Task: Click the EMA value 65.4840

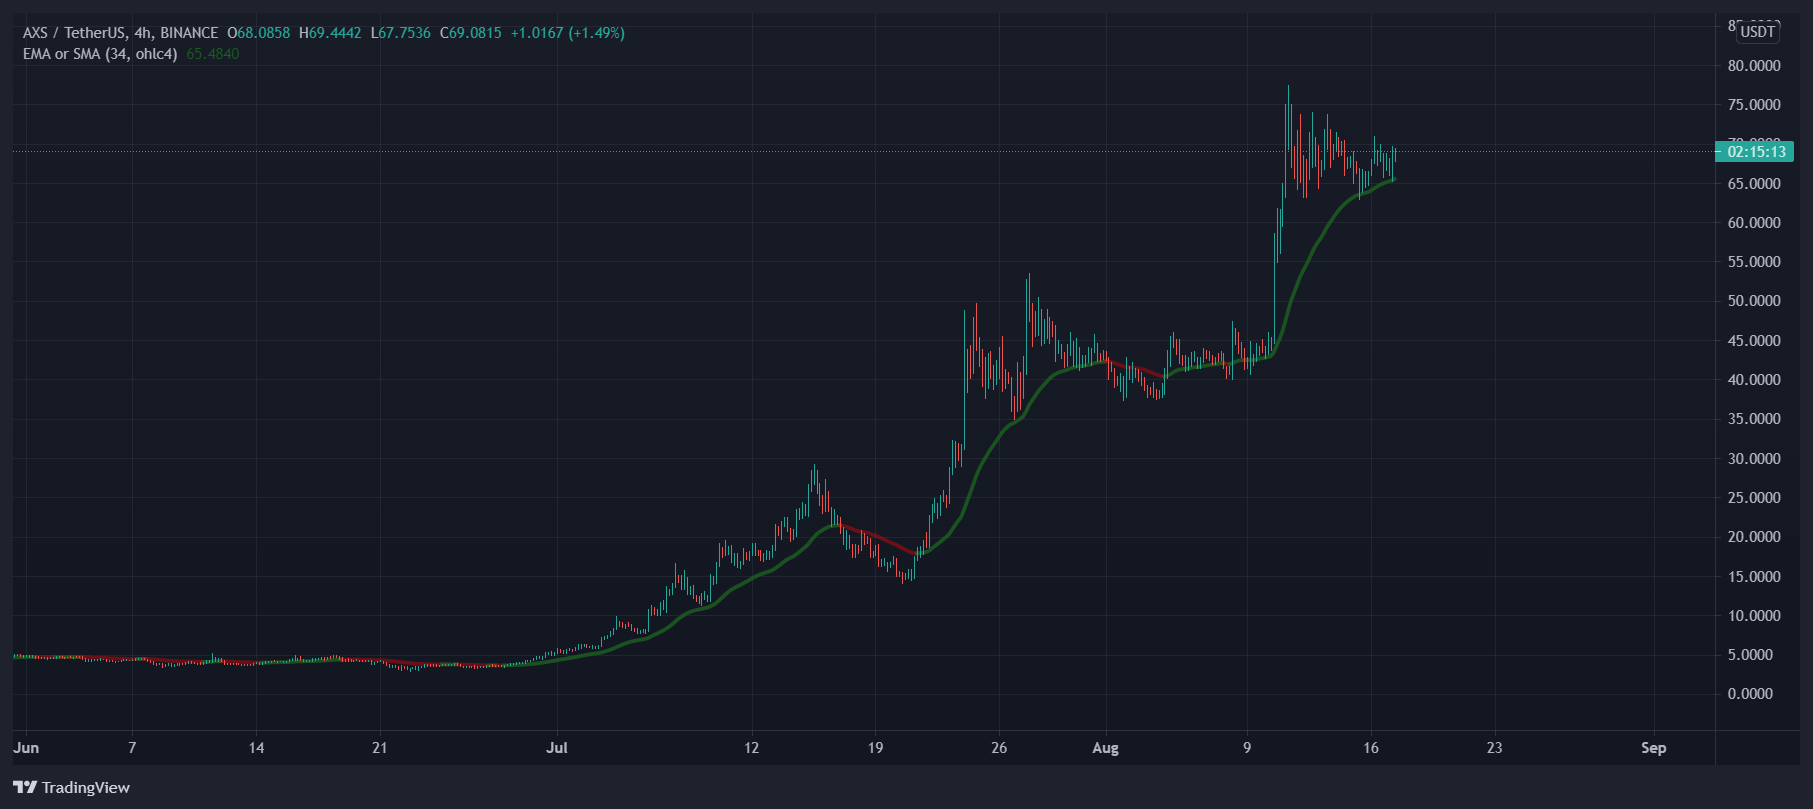Action: point(213,54)
